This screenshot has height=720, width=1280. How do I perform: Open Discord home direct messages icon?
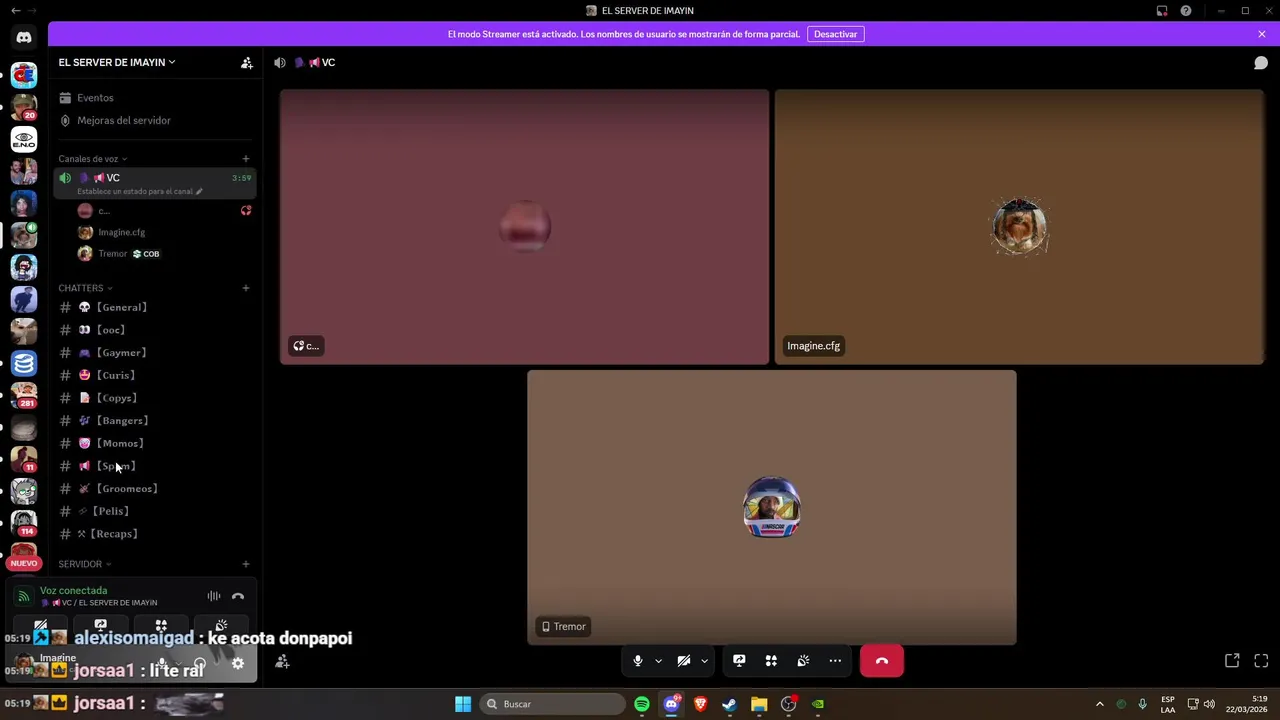(24, 37)
